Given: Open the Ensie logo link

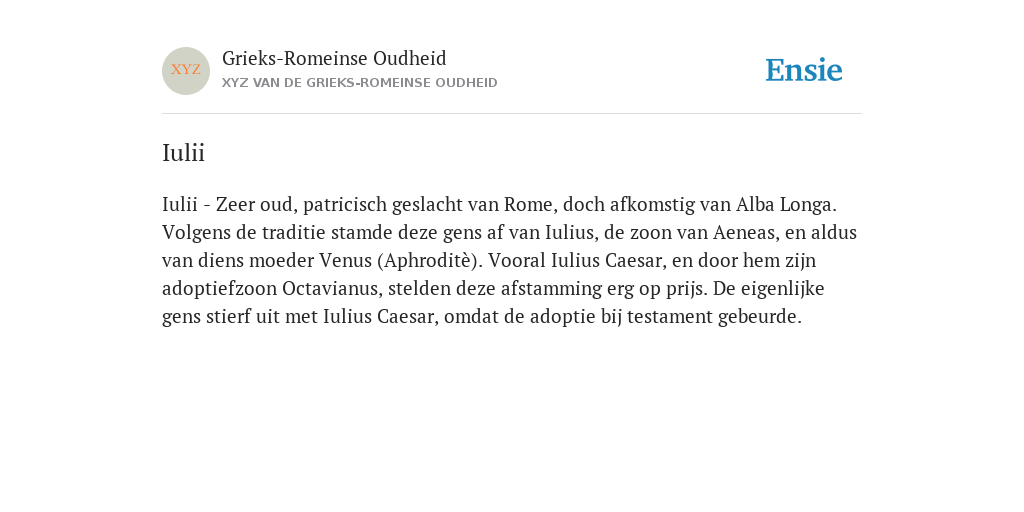Looking at the screenshot, I should click(x=804, y=70).
